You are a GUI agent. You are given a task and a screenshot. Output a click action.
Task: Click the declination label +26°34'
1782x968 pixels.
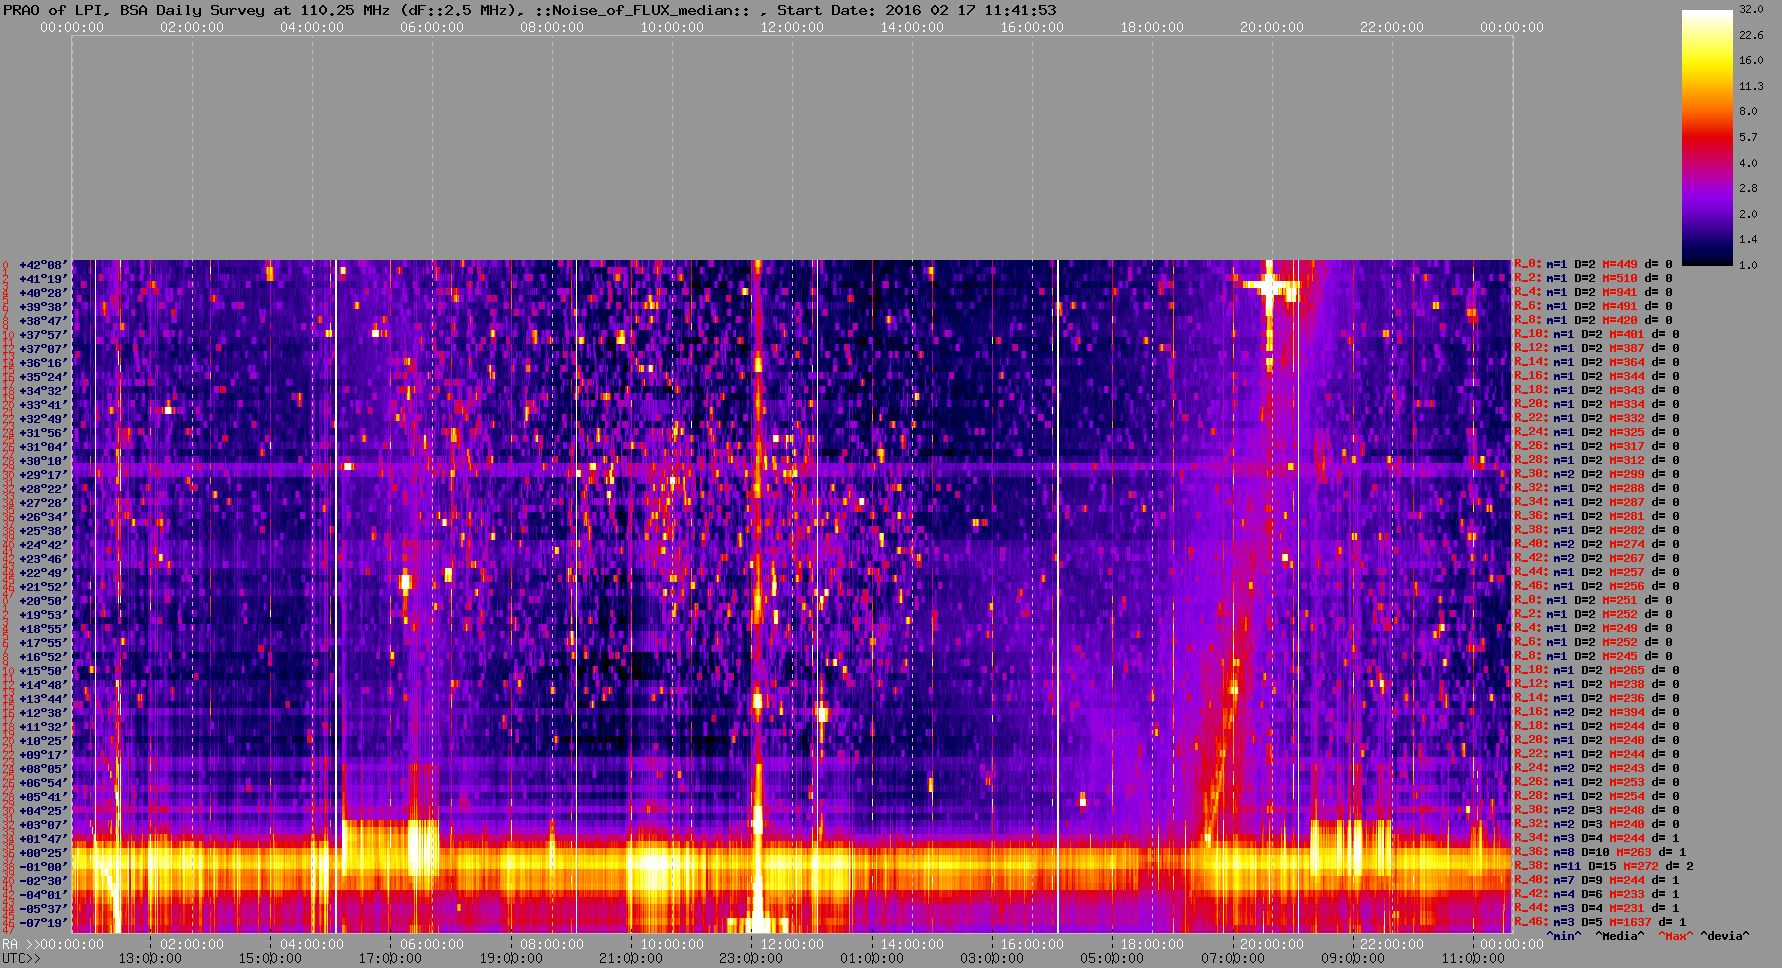click(x=43, y=517)
